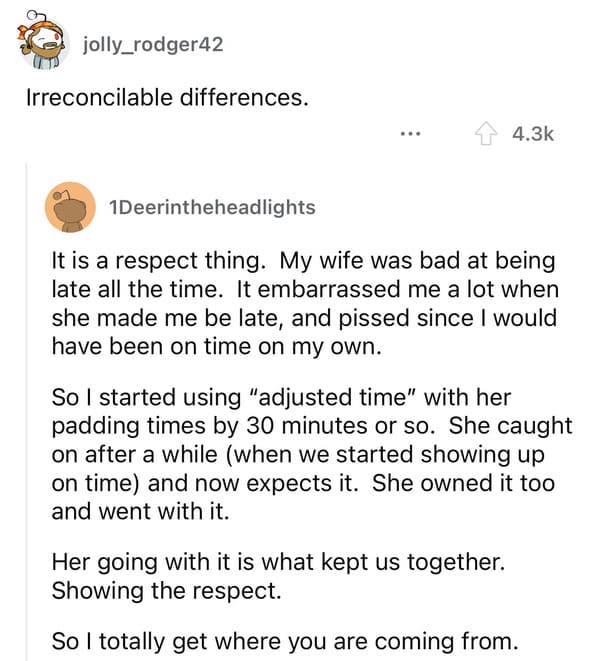Screen dimensions: 599x661
Task: Click the parenthetical '(when we started showing up'
Action: [x=386, y=455]
